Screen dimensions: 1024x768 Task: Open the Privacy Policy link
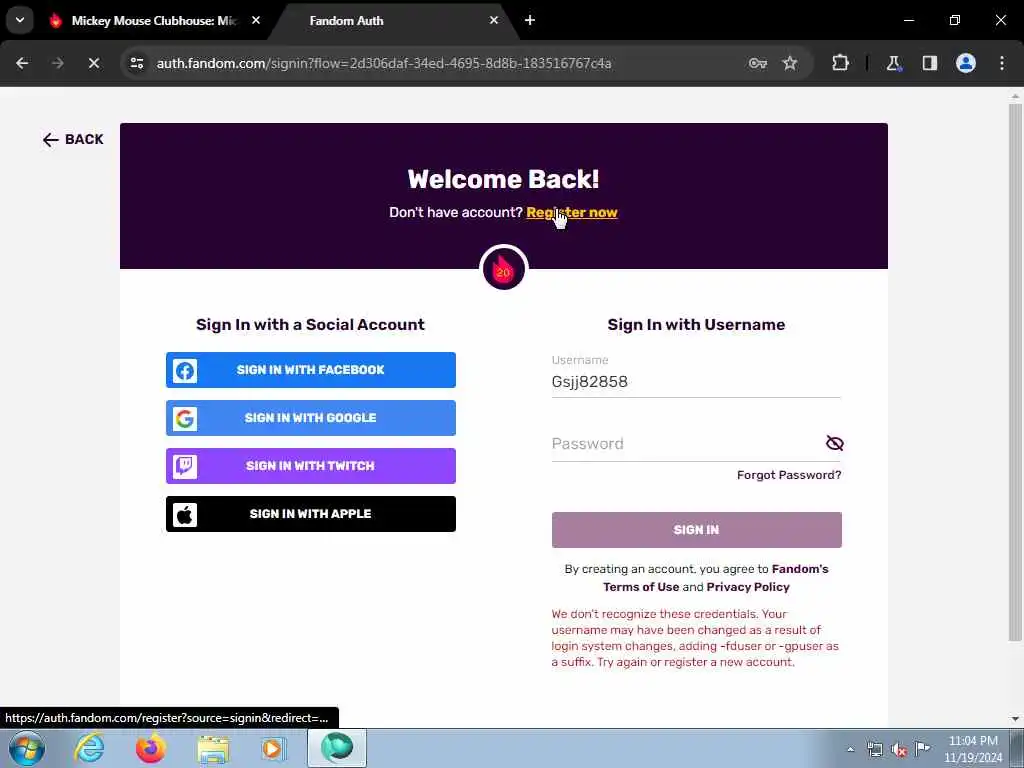point(748,587)
